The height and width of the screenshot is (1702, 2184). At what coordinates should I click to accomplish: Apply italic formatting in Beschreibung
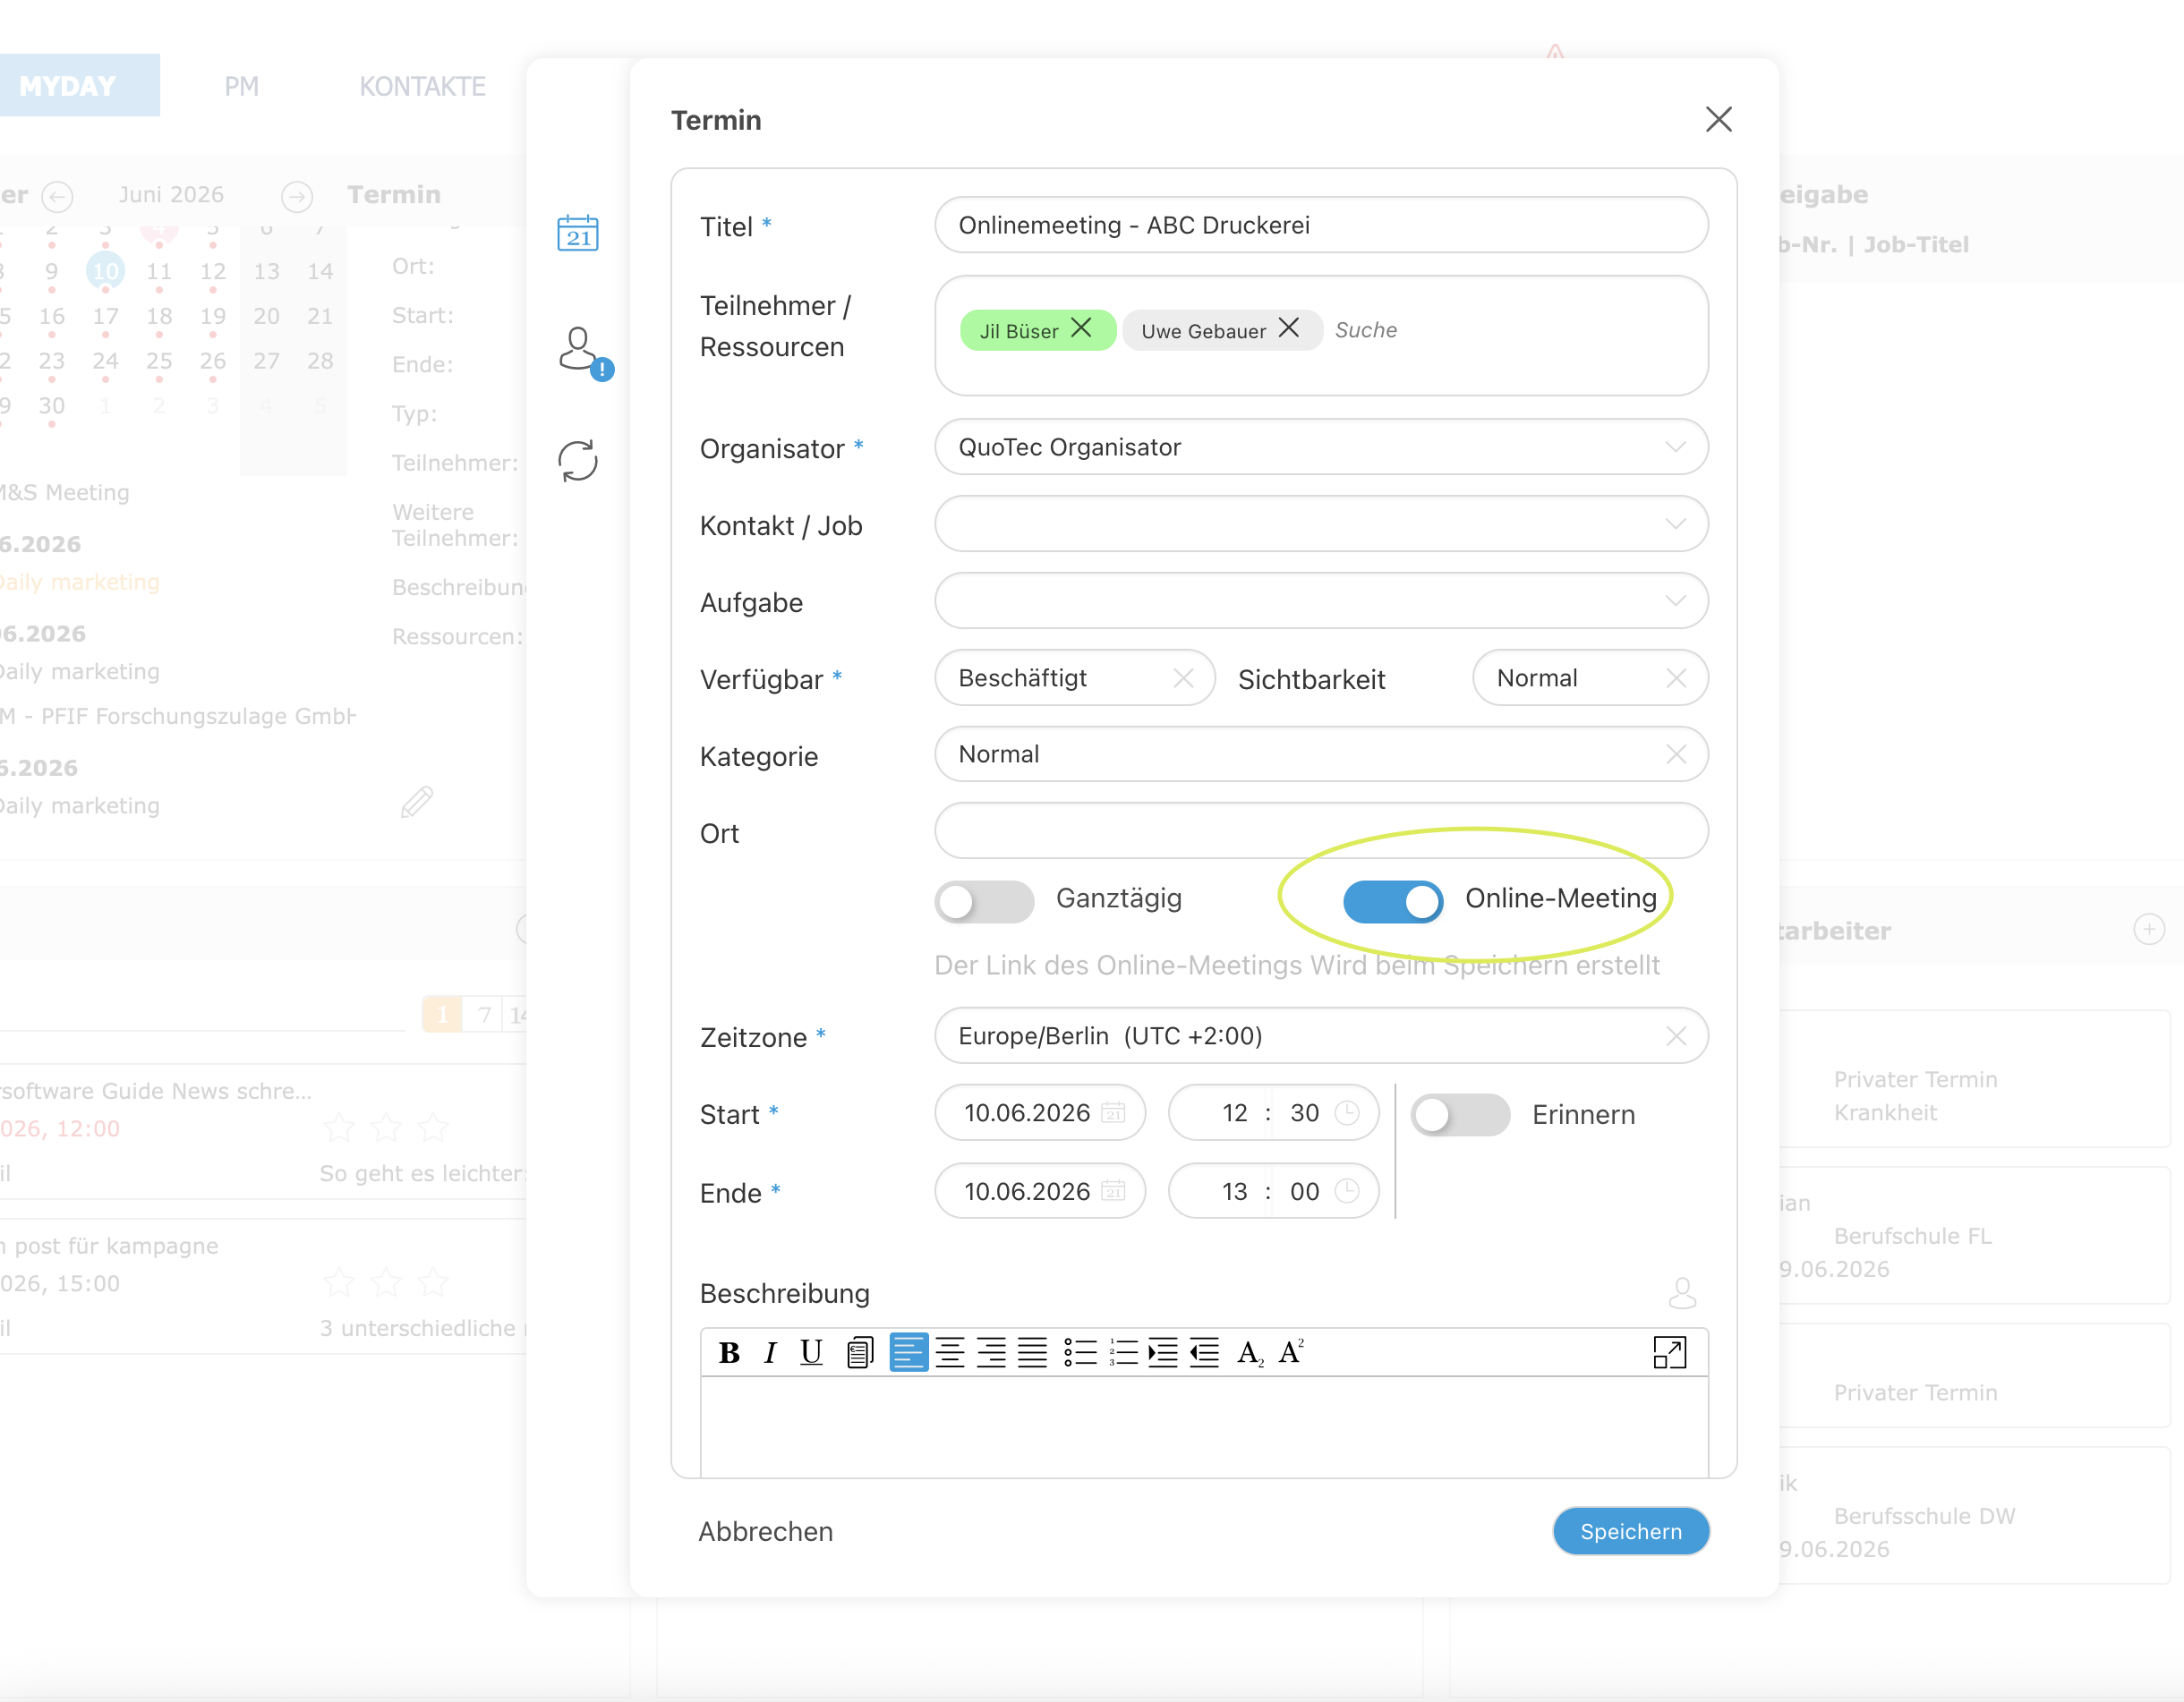click(x=770, y=1353)
